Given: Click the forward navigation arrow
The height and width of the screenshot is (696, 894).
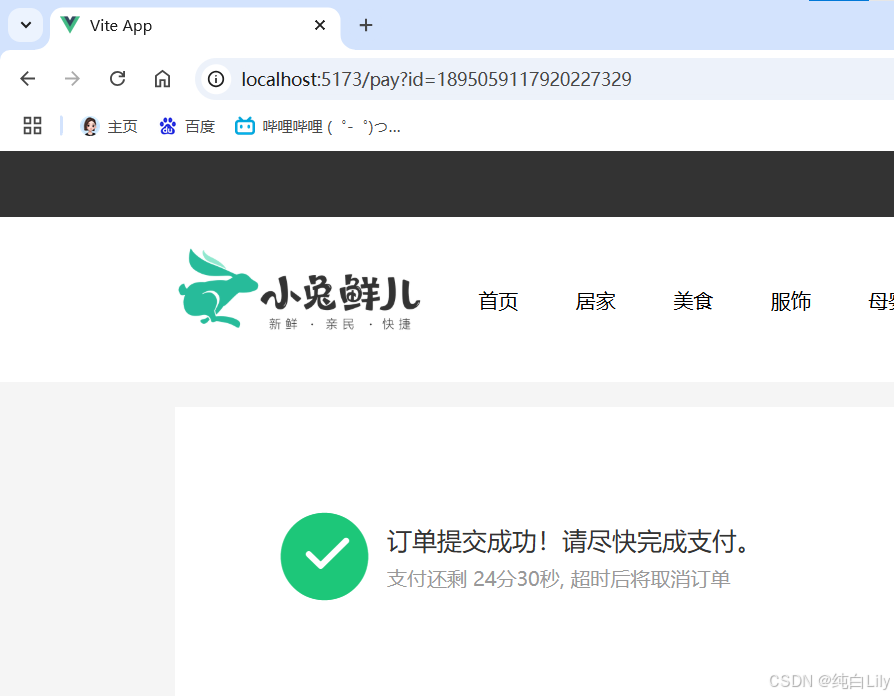Looking at the screenshot, I should coord(72,78).
